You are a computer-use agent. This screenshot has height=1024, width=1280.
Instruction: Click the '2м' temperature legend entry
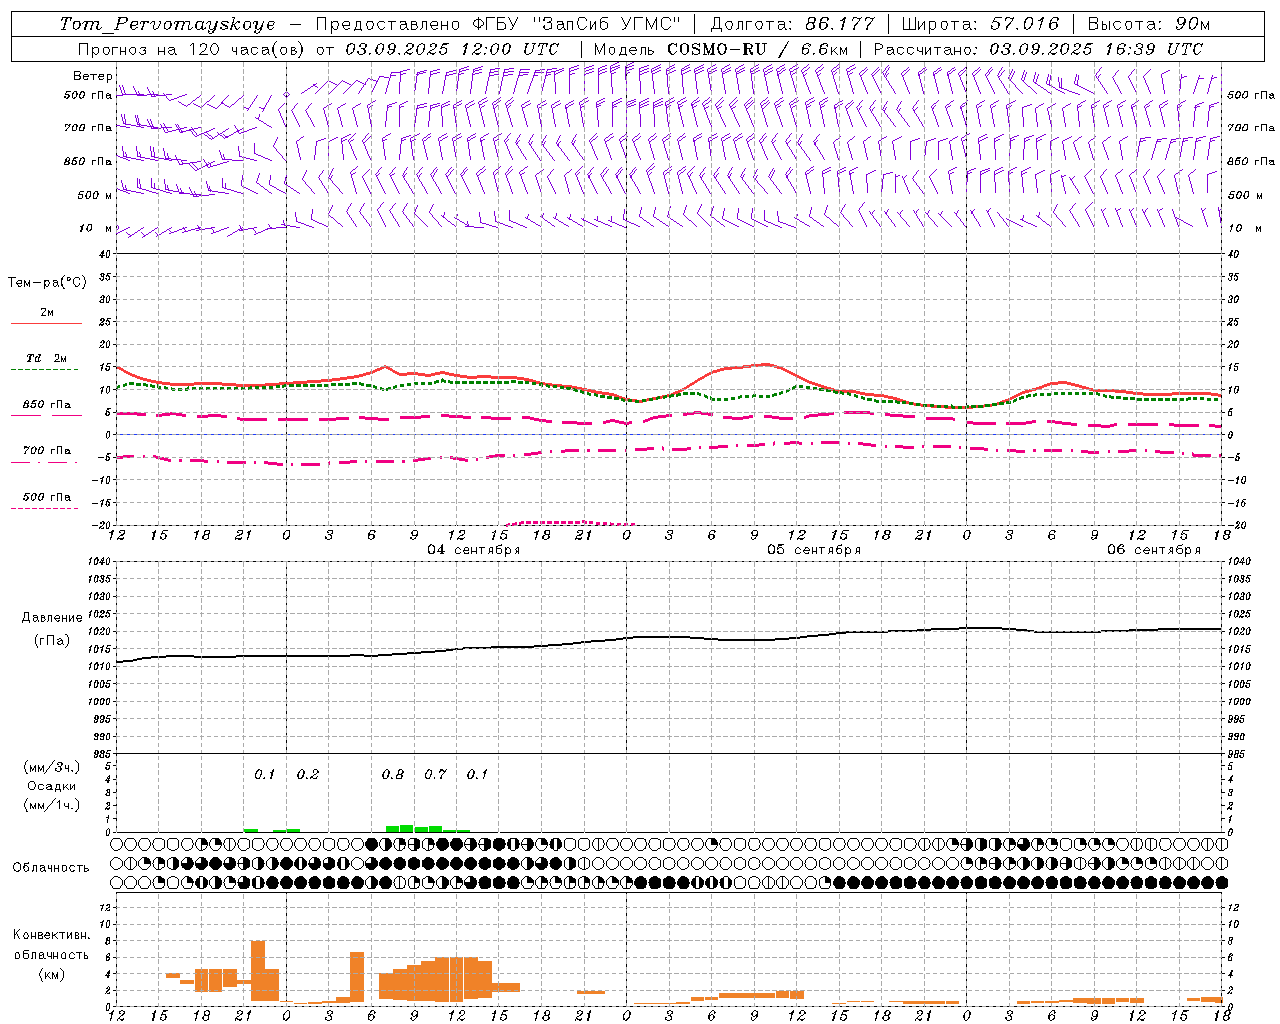click(47, 312)
